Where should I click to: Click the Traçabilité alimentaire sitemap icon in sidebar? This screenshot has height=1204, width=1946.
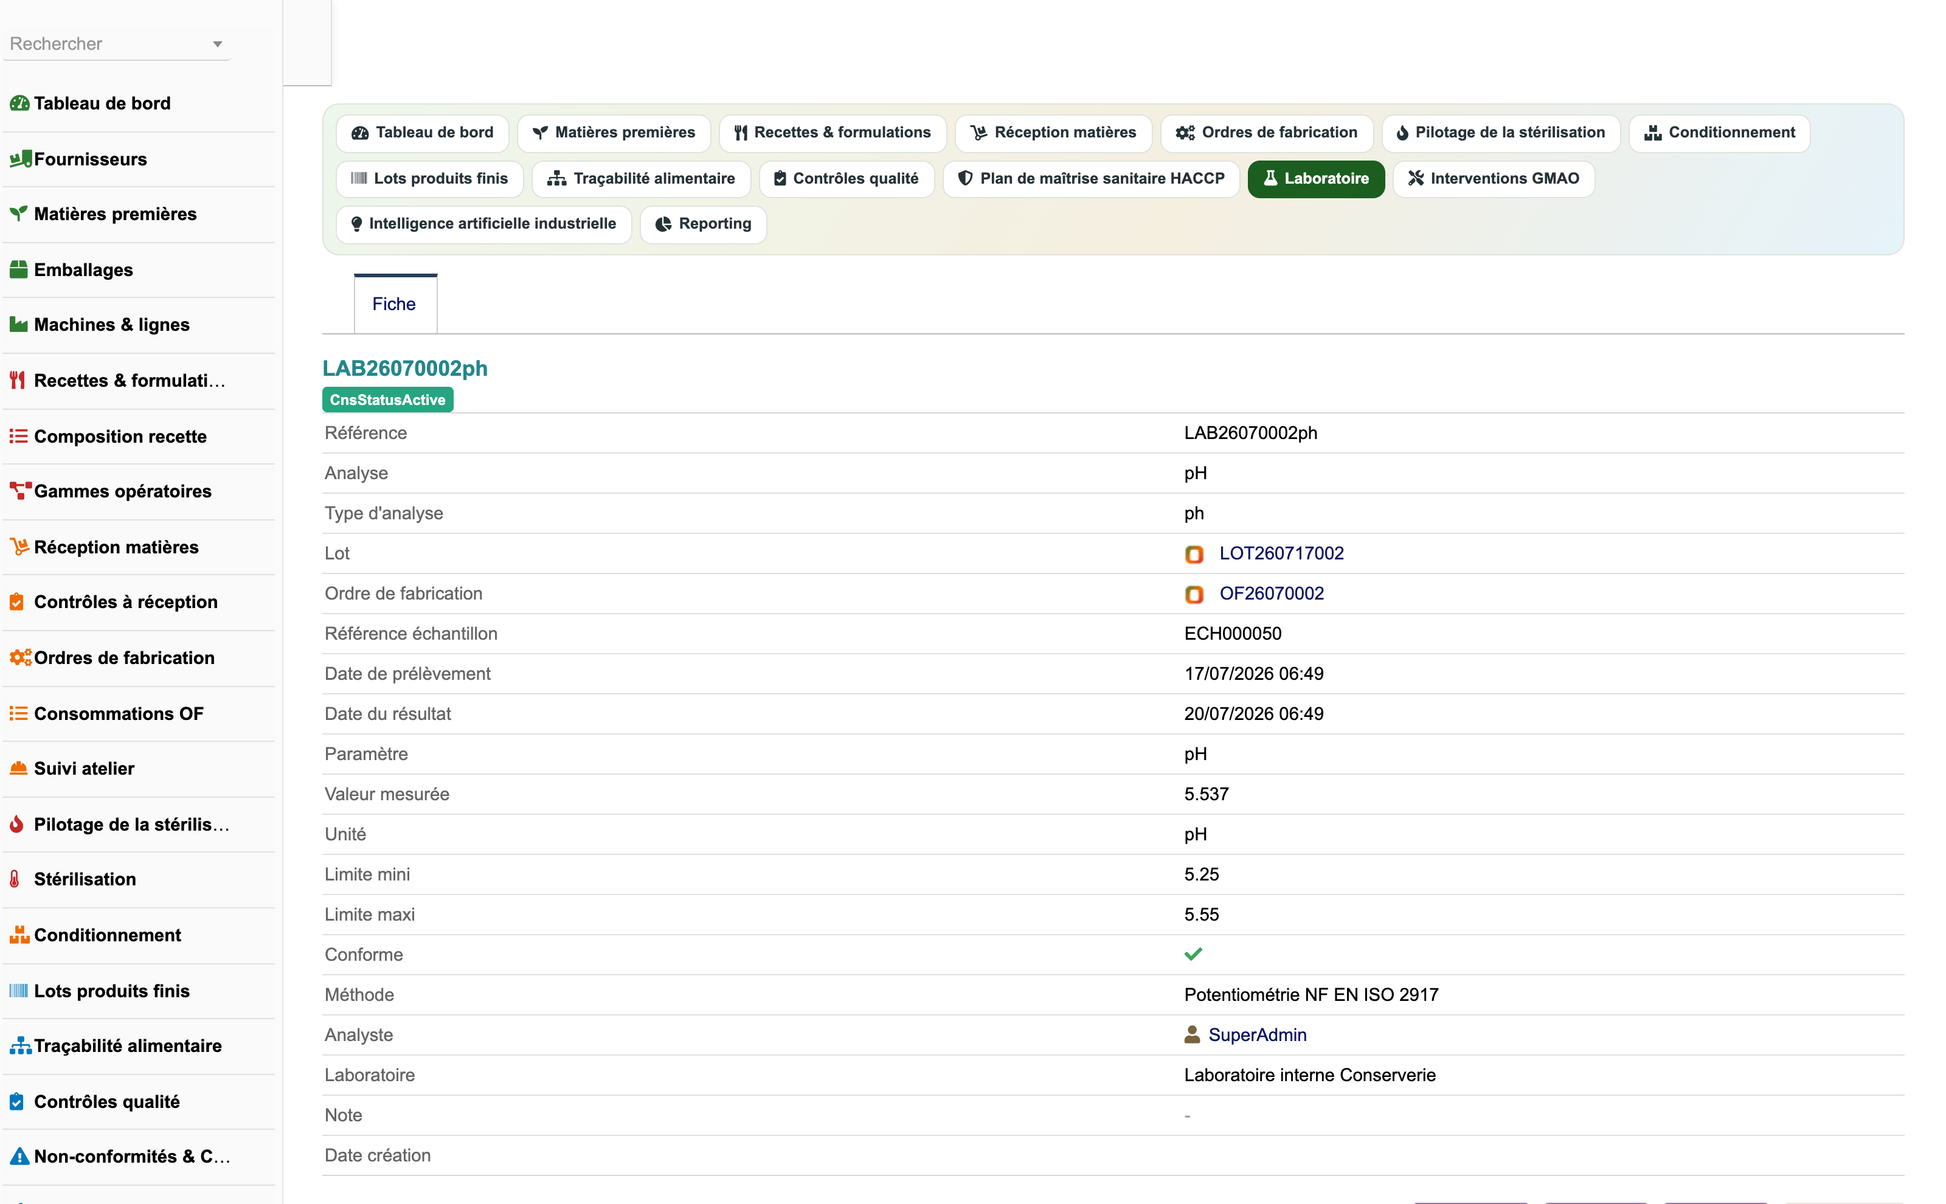[x=20, y=1046]
